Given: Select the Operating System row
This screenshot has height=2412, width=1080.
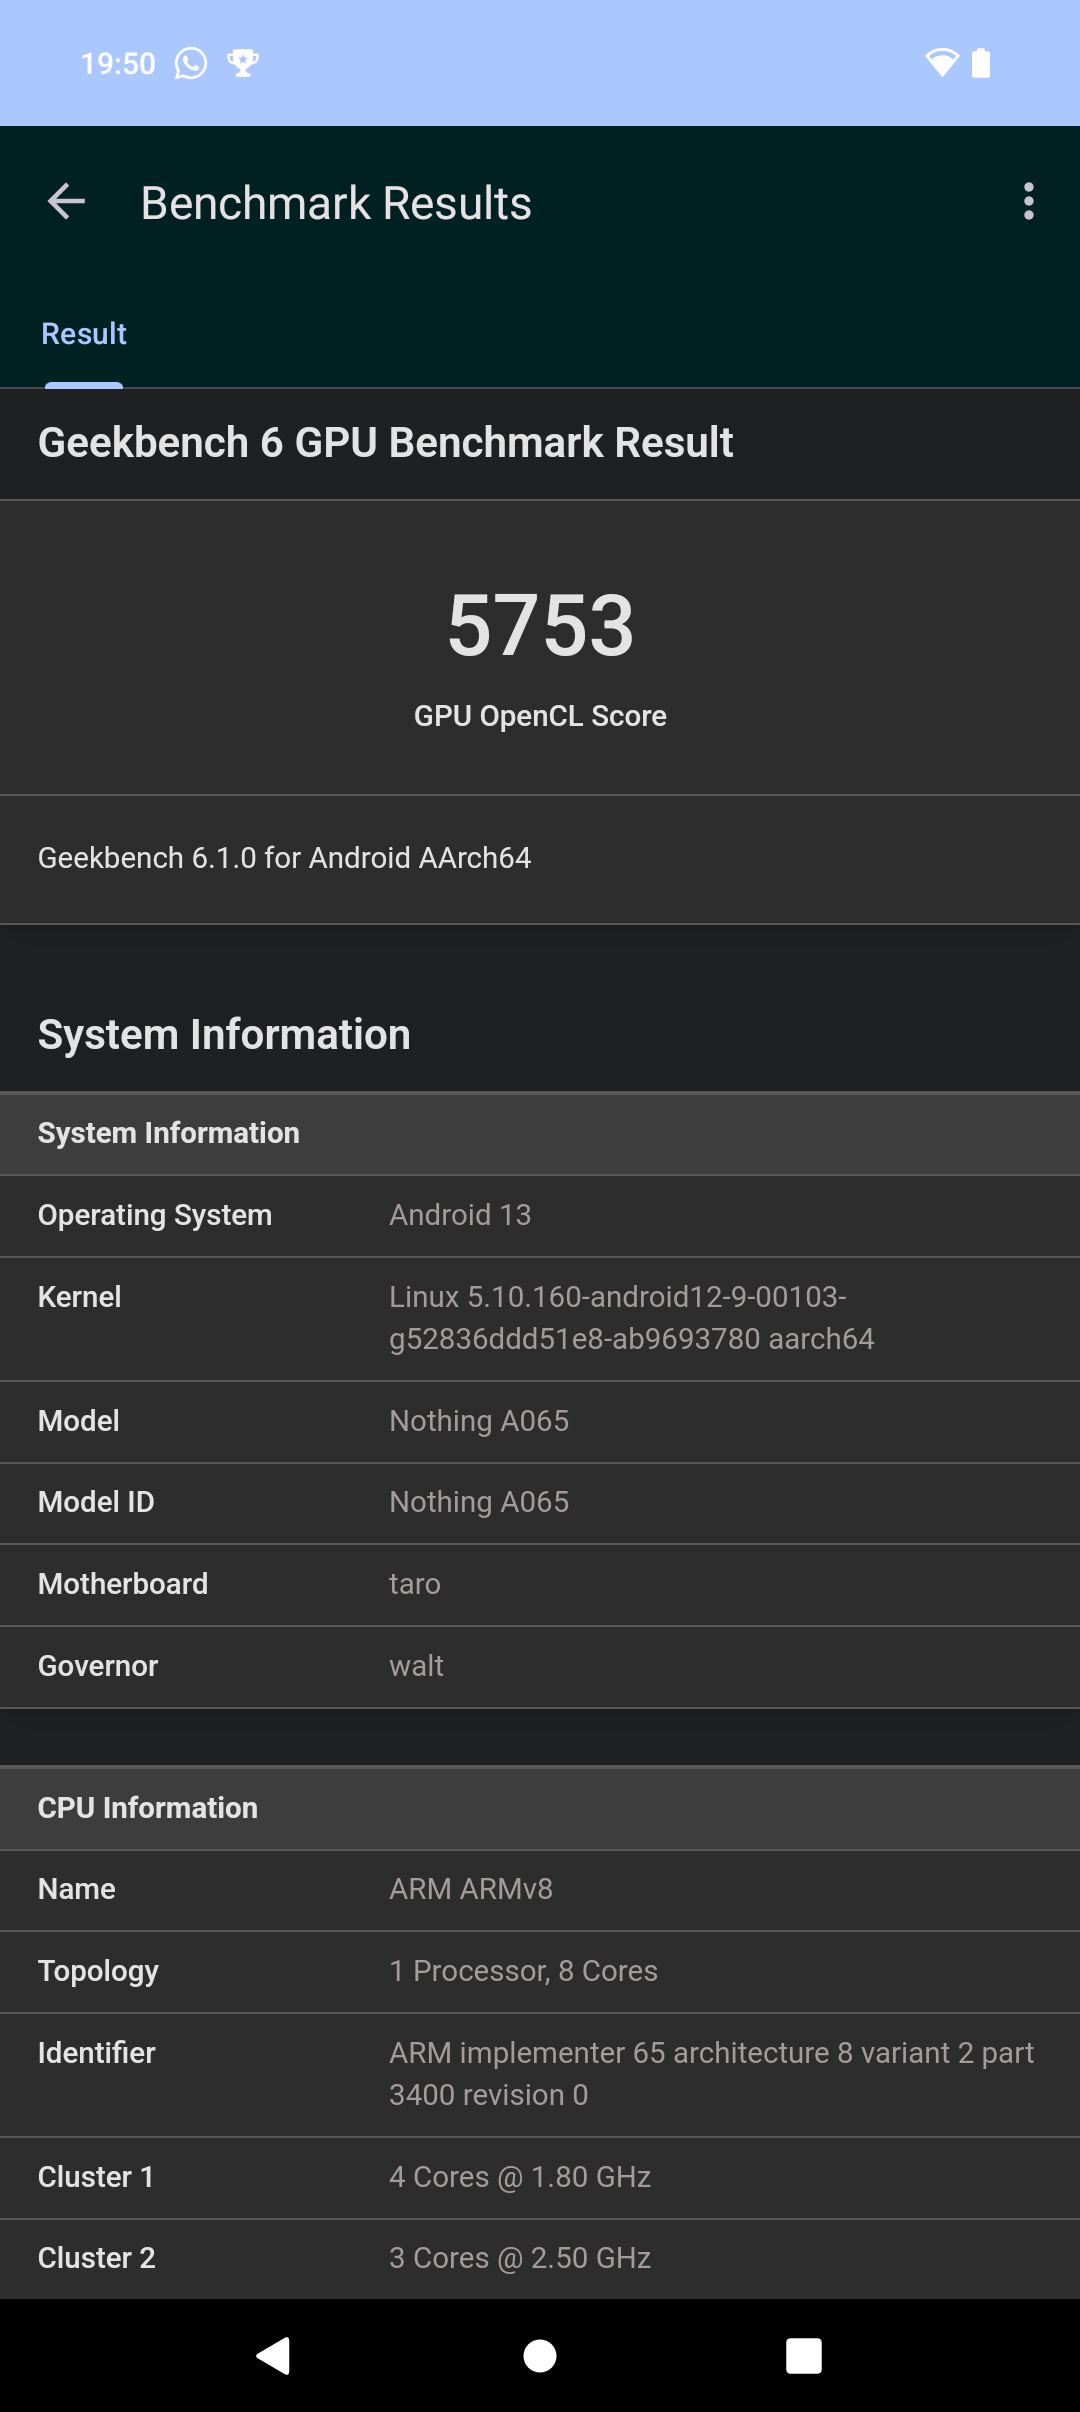Looking at the screenshot, I should coord(540,1215).
